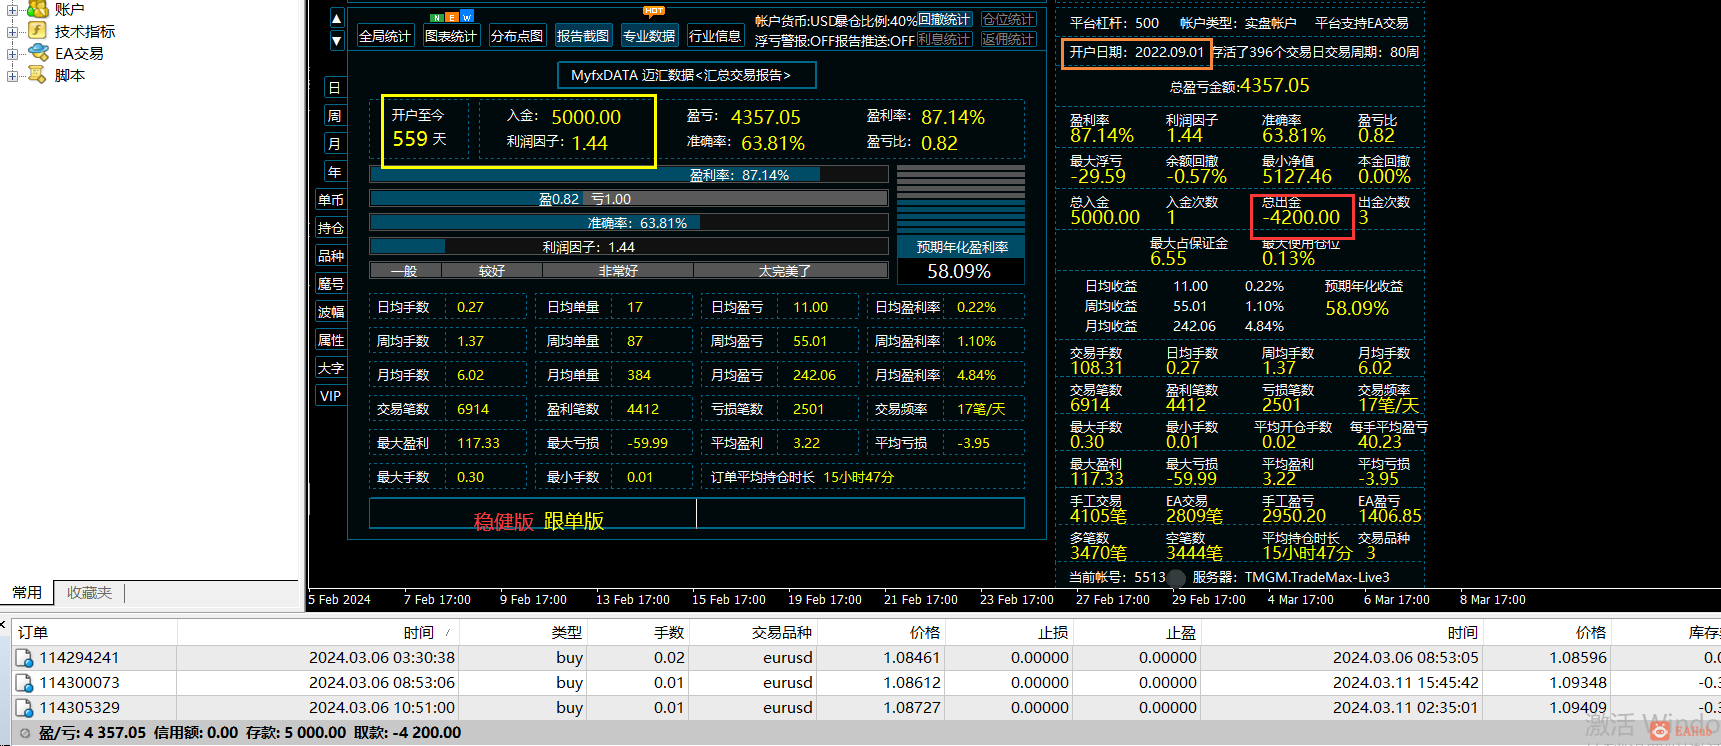The width and height of the screenshot is (1721, 746).
Task: Click the 跟单版 yellow link
Action: (574, 522)
